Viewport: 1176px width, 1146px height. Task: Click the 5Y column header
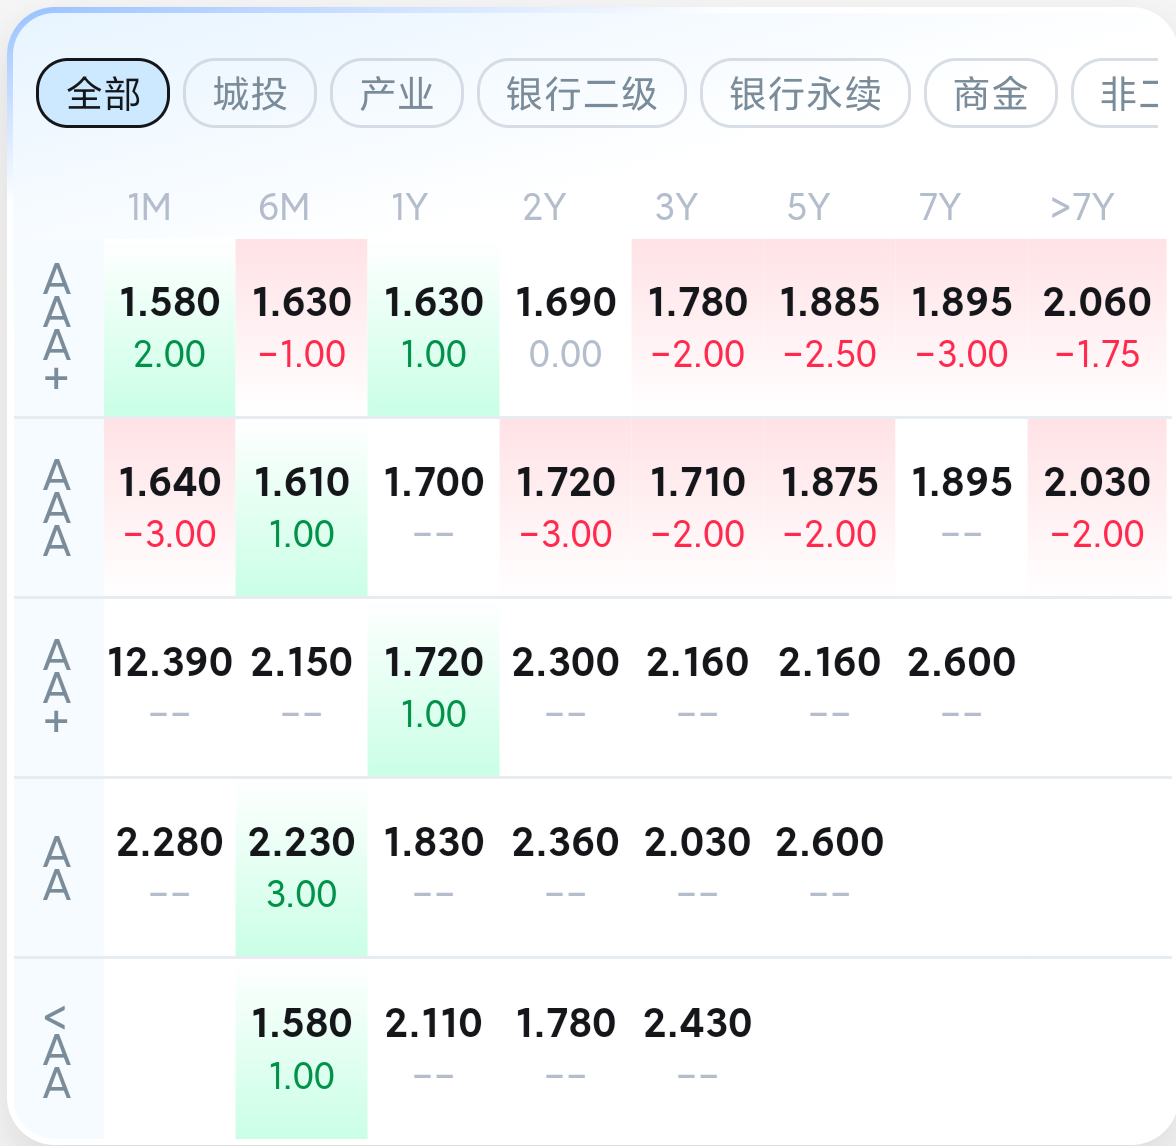[x=808, y=207]
